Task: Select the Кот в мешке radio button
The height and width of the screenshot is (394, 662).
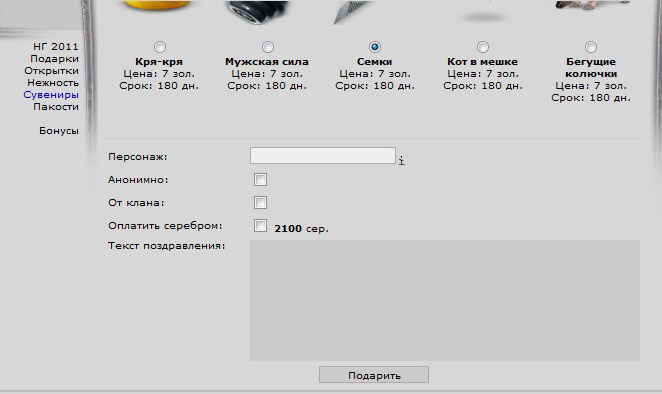Action: (483, 47)
